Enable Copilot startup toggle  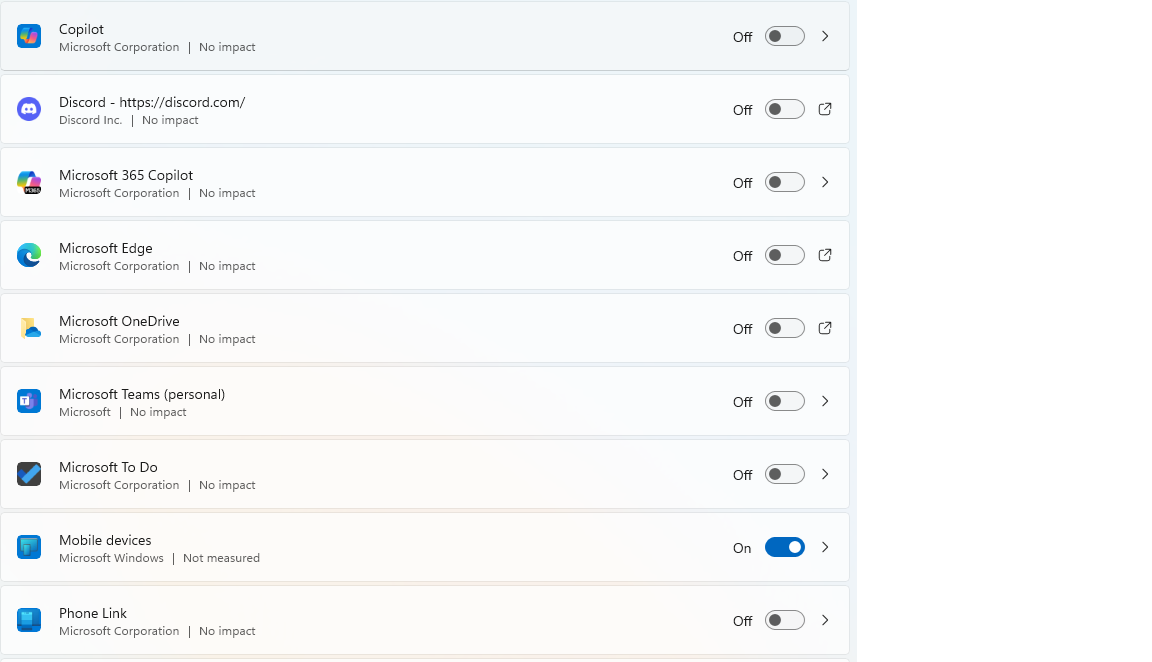pyautogui.click(x=784, y=37)
